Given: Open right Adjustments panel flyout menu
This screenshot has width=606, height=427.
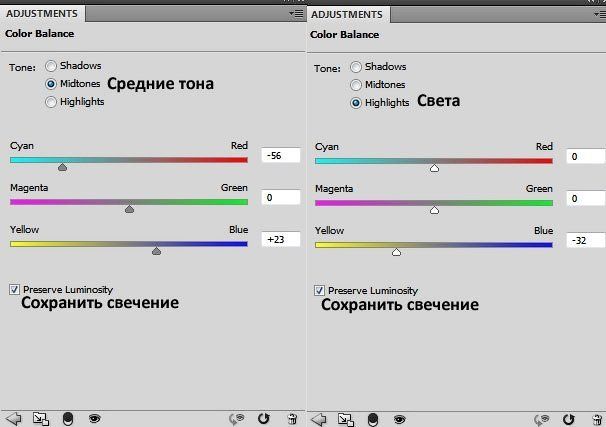Looking at the screenshot, I should click(x=600, y=15).
